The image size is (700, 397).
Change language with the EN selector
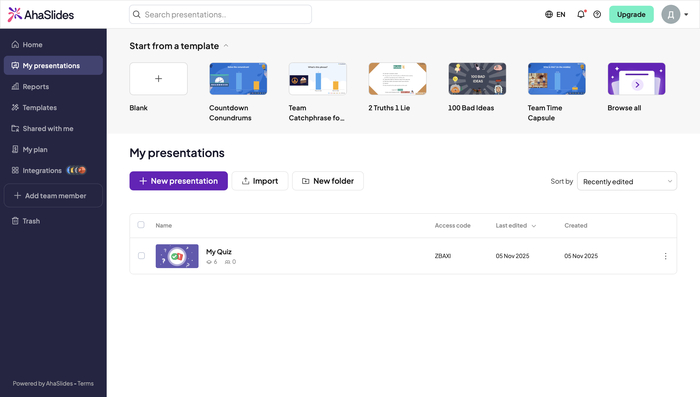click(555, 14)
